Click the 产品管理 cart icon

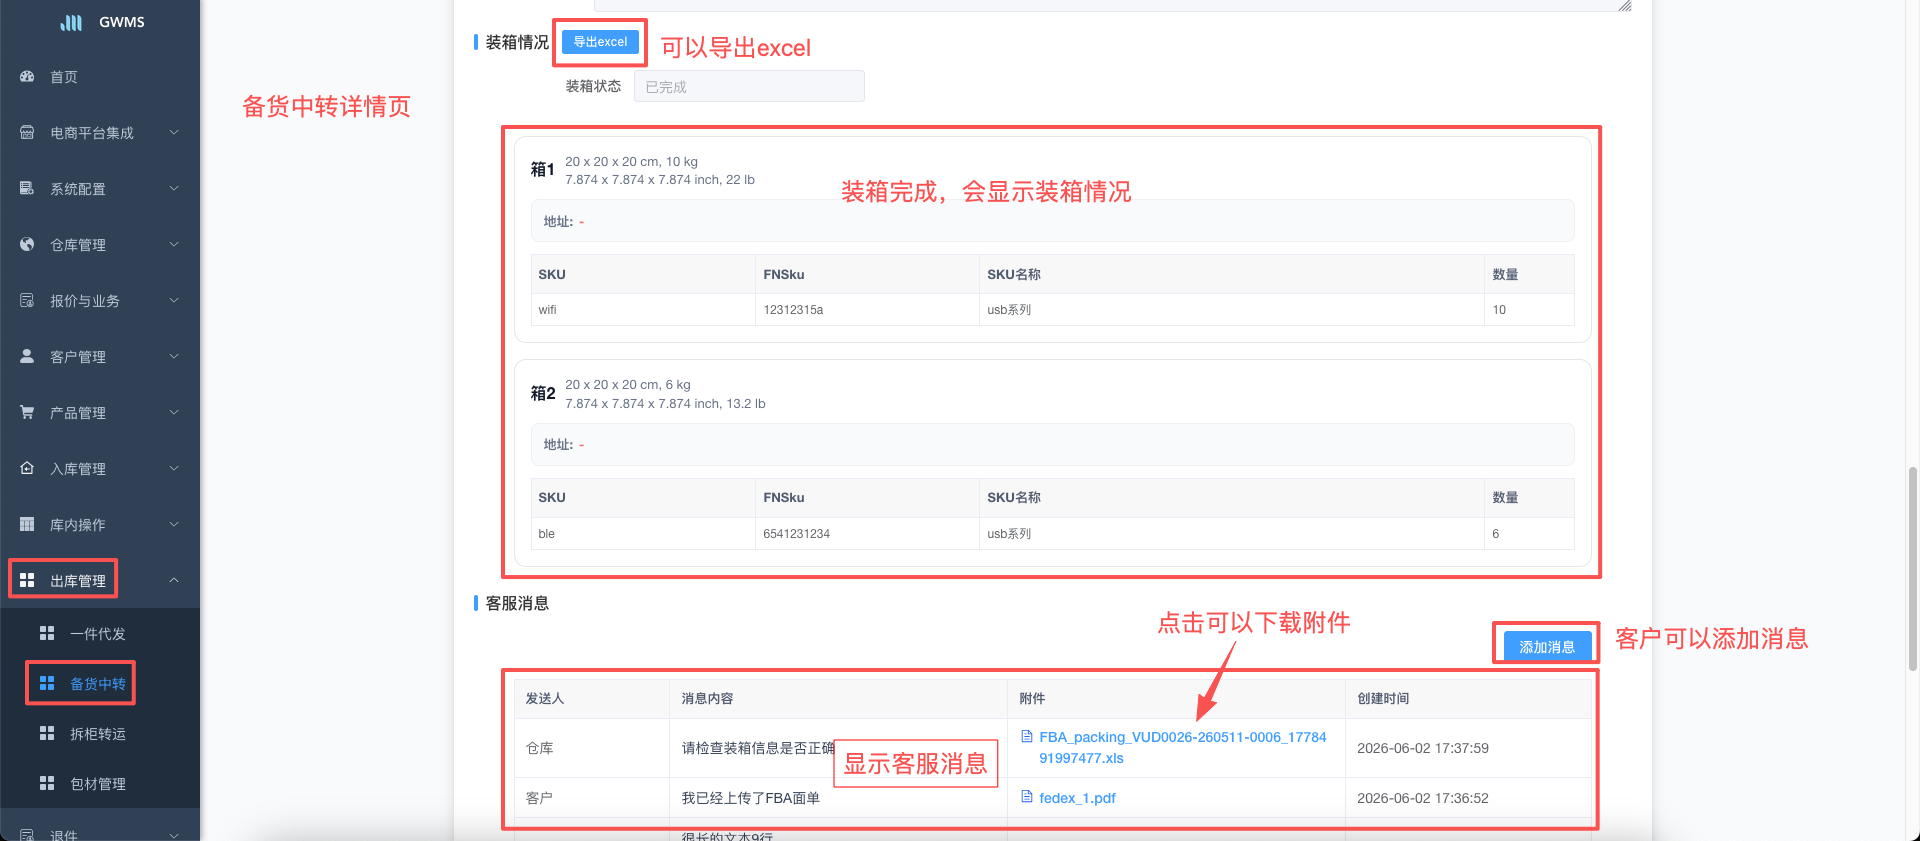pos(27,413)
